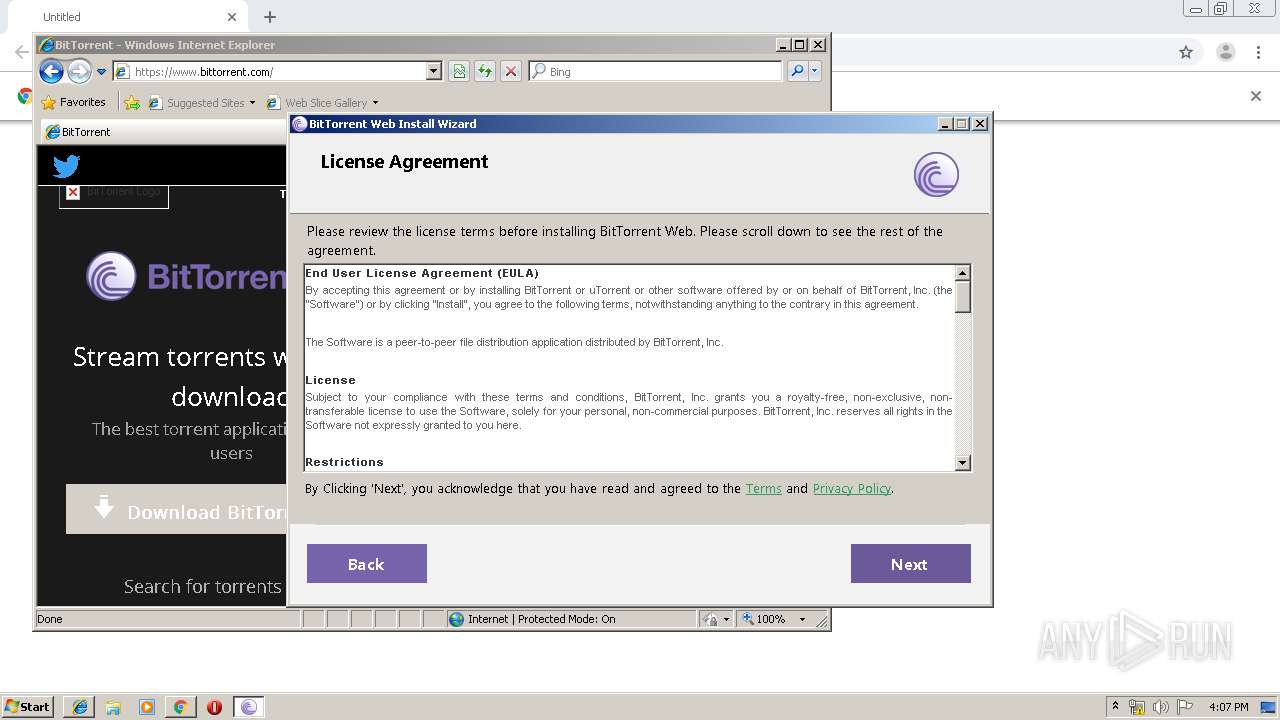This screenshot has width=1280, height=720.
Task: Bookmark page with Chrome star icon
Action: (x=1186, y=52)
